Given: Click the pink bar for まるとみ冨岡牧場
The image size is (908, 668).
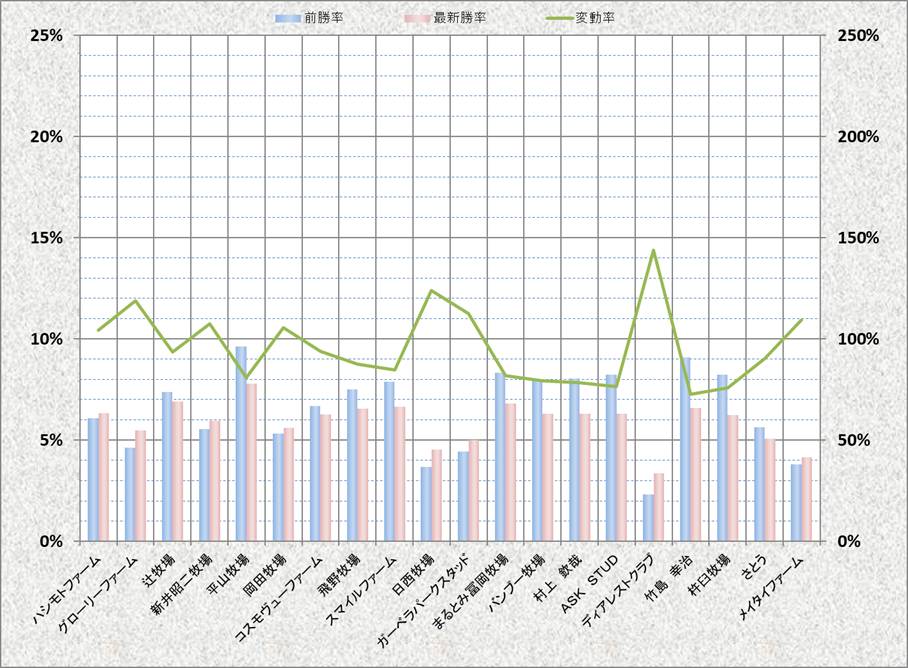Looking at the screenshot, I should [x=511, y=472].
